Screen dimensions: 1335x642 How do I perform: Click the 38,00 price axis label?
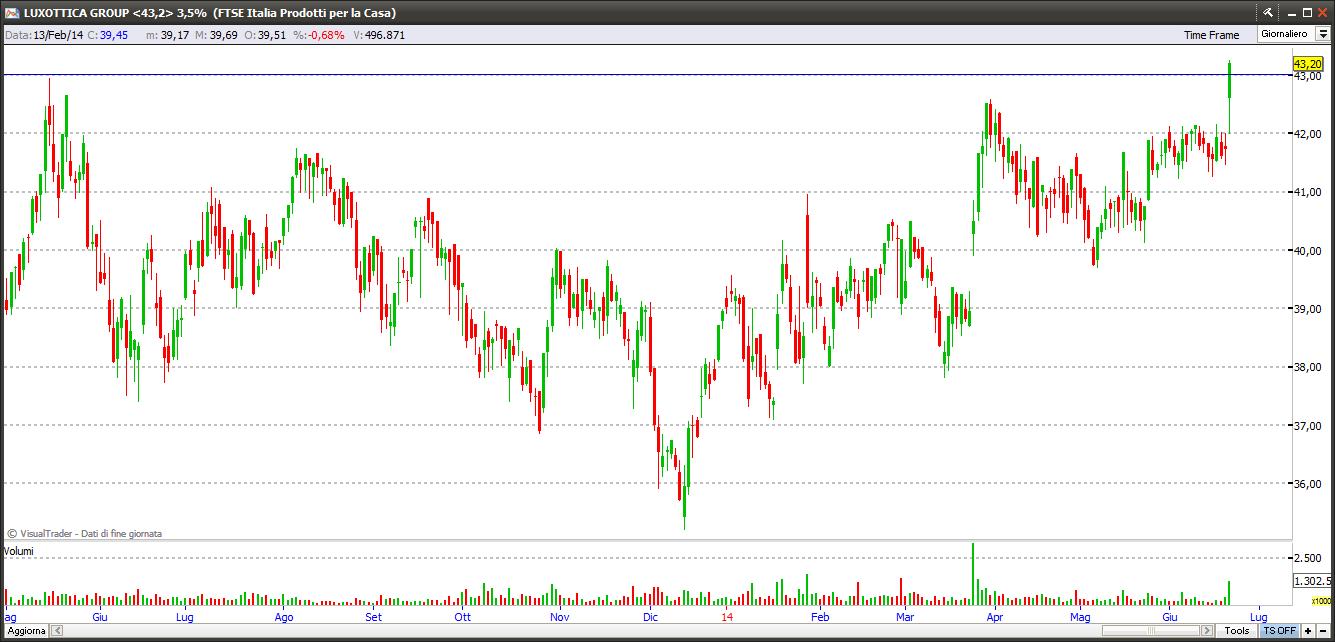click(1307, 367)
